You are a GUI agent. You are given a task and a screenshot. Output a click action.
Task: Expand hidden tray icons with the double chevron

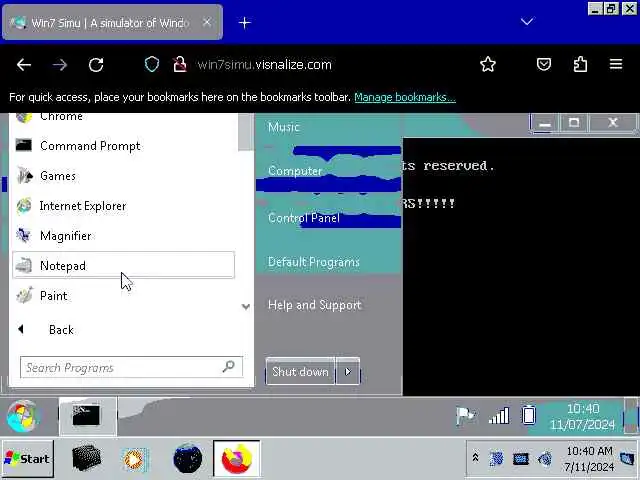tap(476, 458)
